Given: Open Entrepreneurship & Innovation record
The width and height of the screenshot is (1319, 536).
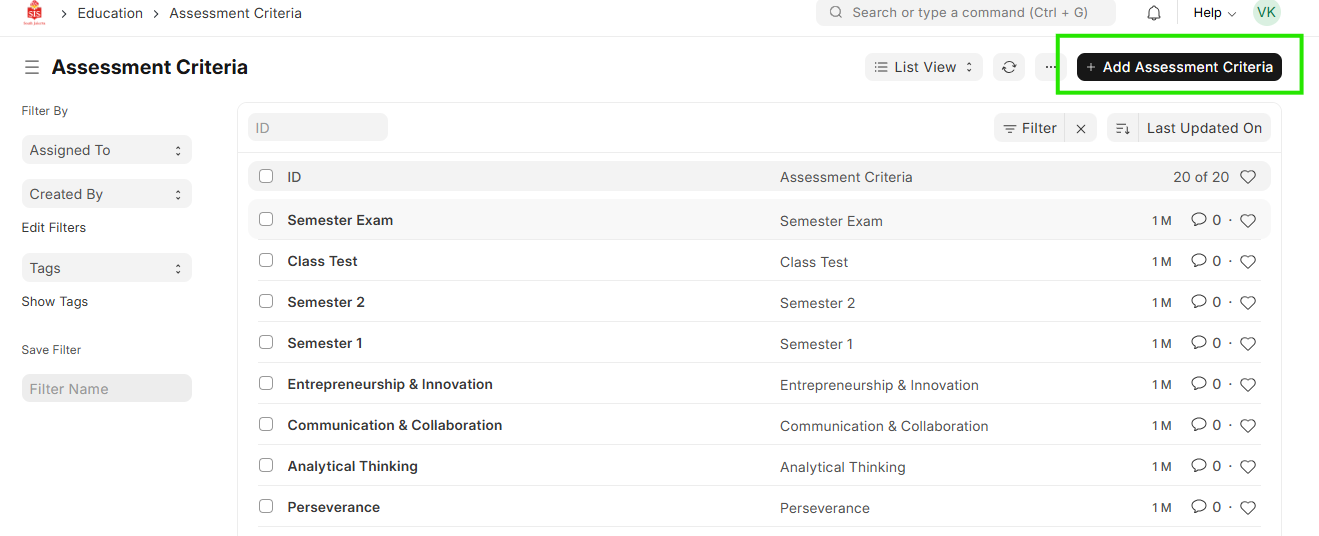Looking at the screenshot, I should [390, 384].
